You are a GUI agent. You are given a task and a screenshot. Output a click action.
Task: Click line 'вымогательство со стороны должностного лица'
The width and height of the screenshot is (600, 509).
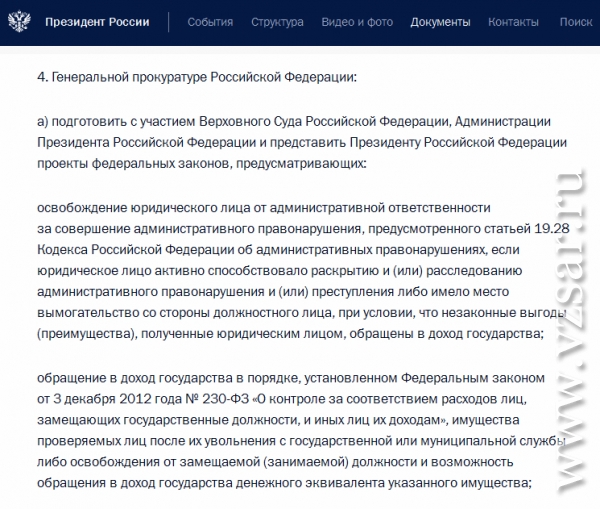(x=301, y=313)
